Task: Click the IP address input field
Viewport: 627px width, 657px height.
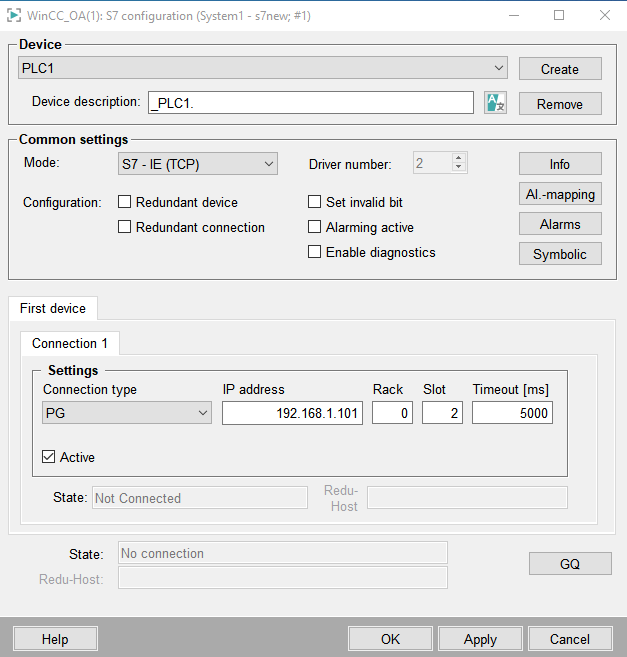Action: click(x=292, y=413)
